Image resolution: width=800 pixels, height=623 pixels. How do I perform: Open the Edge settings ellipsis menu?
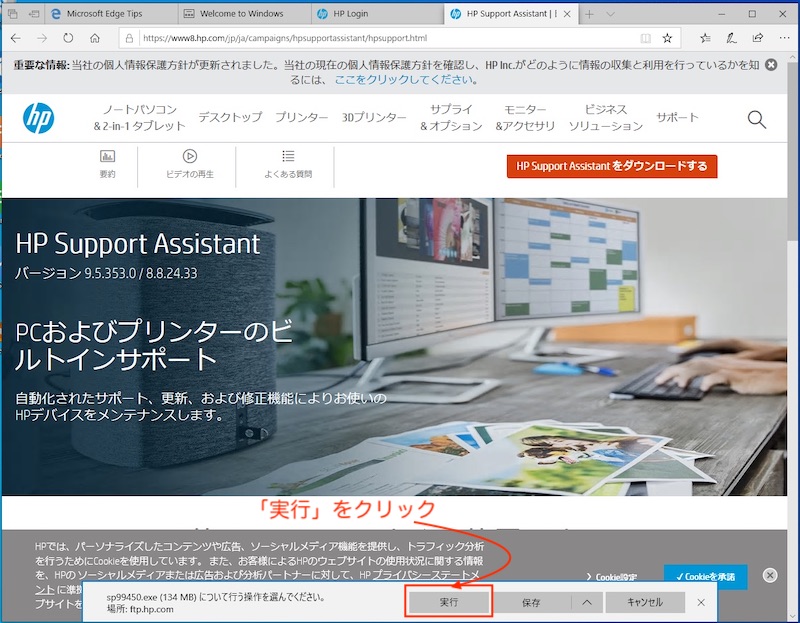[x=784, y=38]
